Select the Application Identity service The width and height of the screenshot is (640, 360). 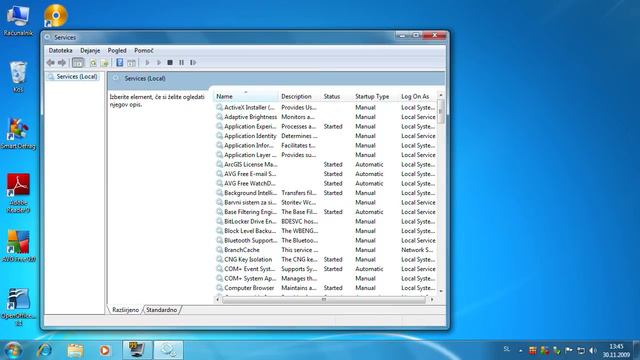pos(325,136)
